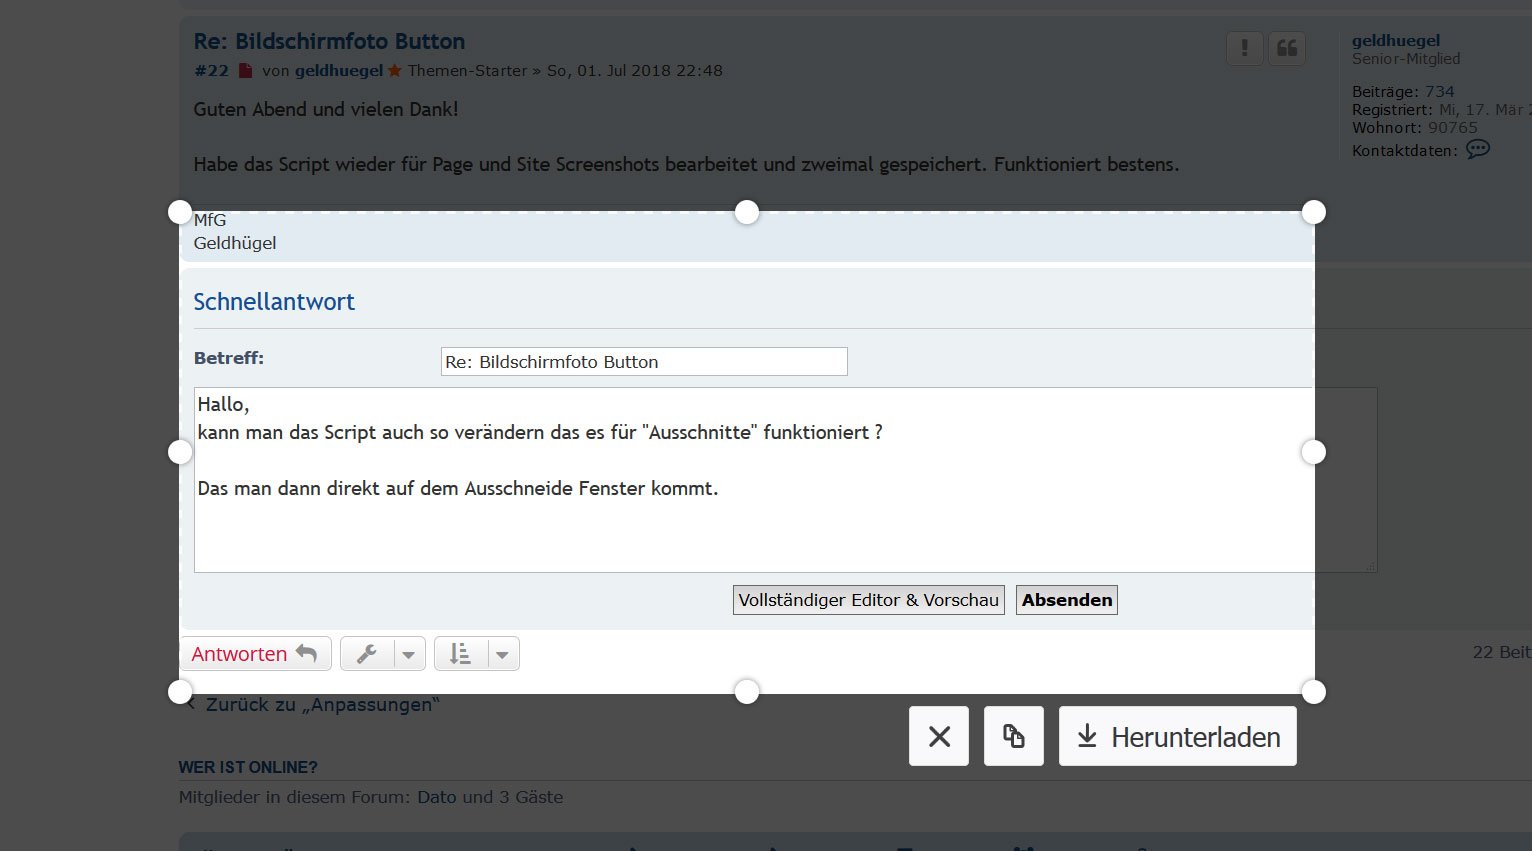1532x851 pixels.
Task: Open the geldhuegel profile link in sidebar
Action: tap(1396, 41)
